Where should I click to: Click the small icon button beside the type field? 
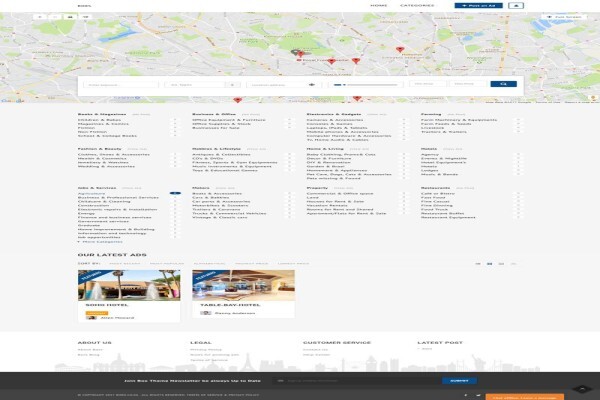click(x=233, y=85)
